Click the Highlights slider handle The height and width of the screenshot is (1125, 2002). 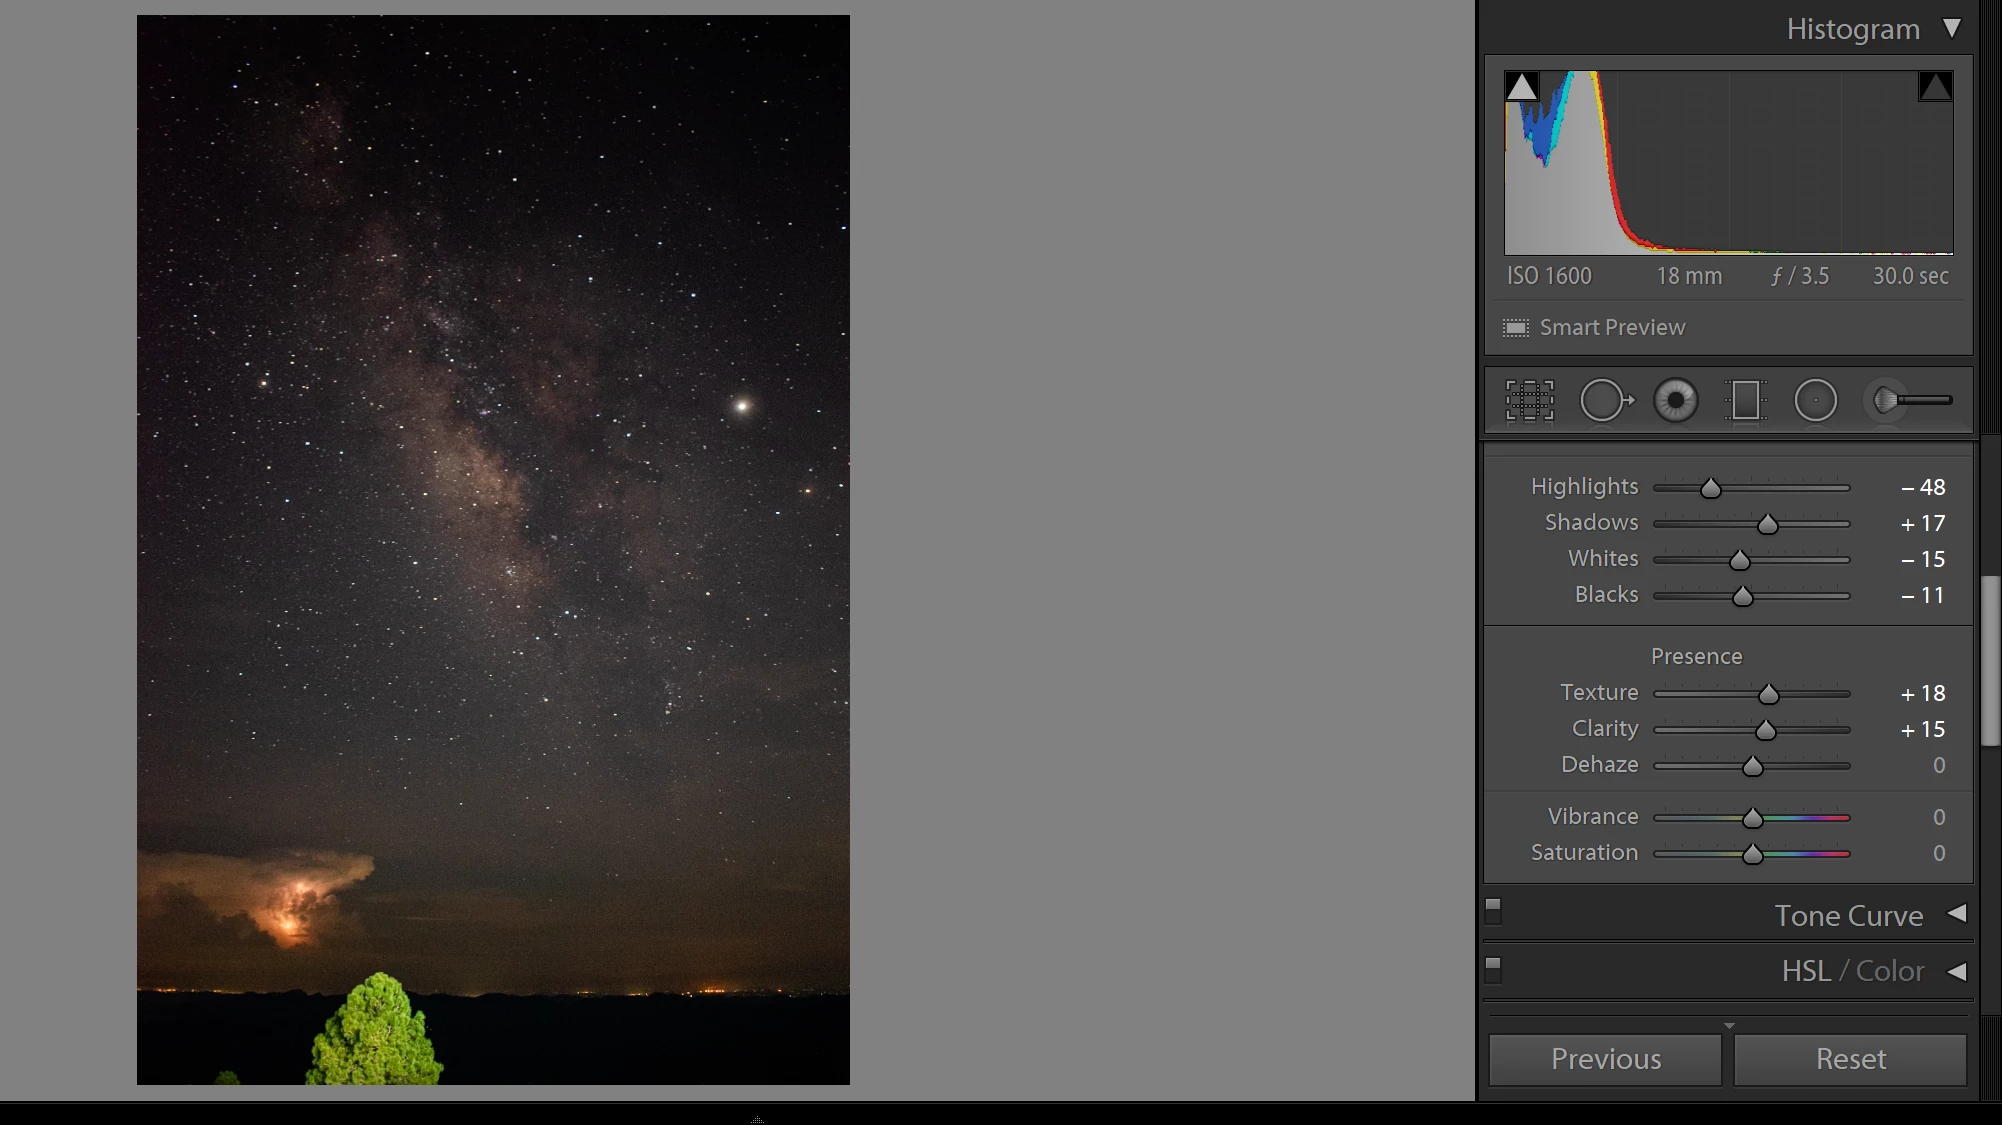(x=1711, y=489)
